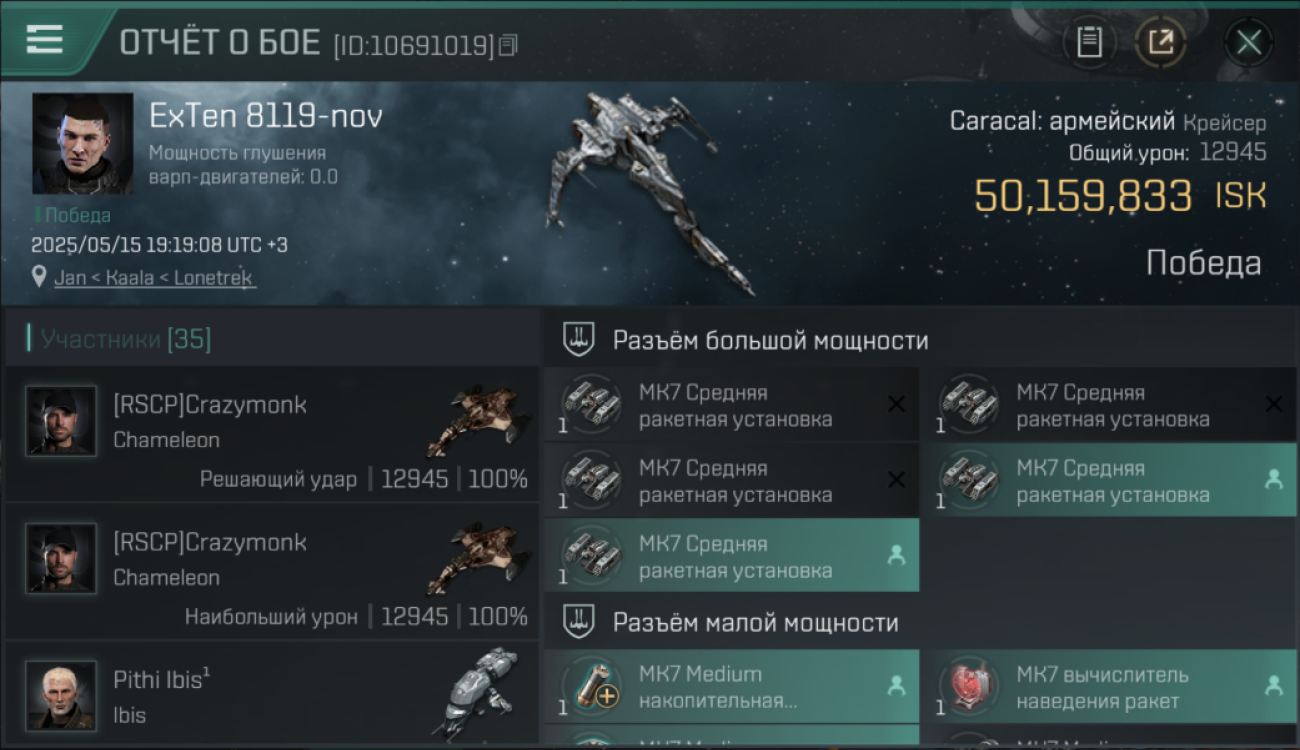Select first destroyed МК7 Средняя ракетная установка
This screenshot has height=750, width=1300.
point(731,405)
